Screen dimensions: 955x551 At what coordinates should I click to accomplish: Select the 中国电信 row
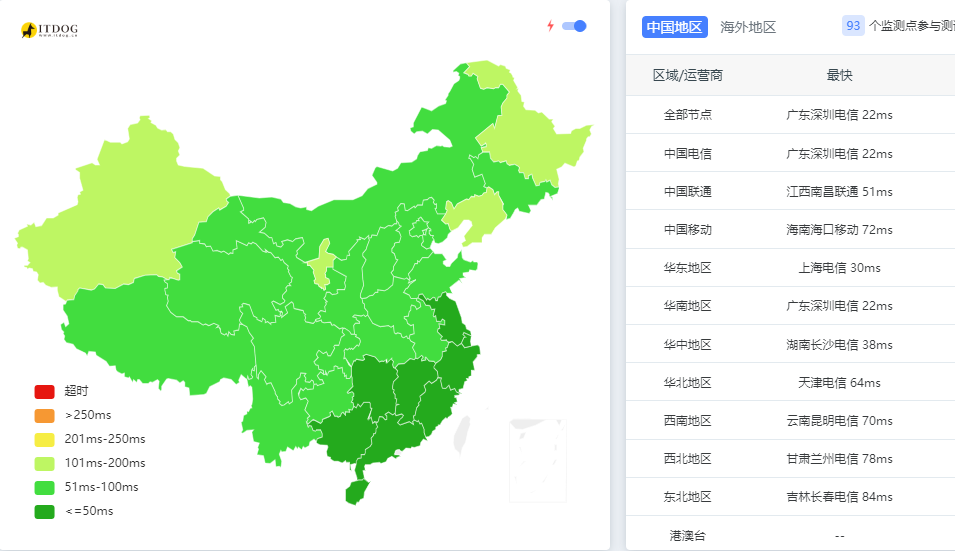(688, 154)
